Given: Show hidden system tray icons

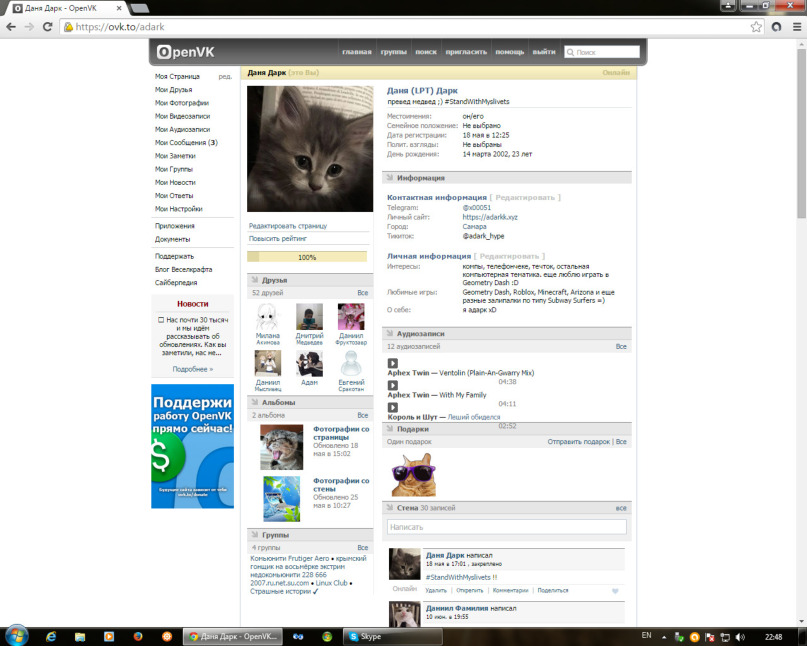Looking at the screenshot, I should (664, 637).
